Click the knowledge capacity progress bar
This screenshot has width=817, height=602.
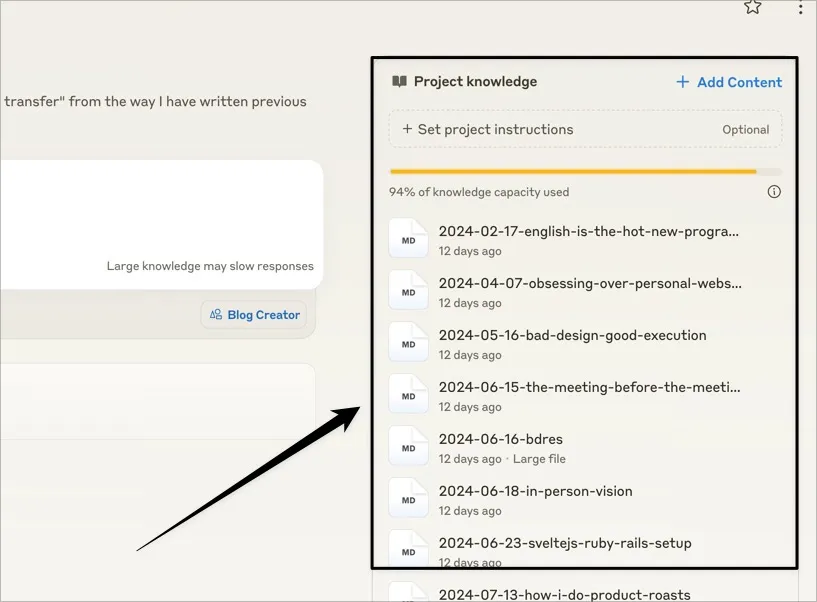[585, 172]
